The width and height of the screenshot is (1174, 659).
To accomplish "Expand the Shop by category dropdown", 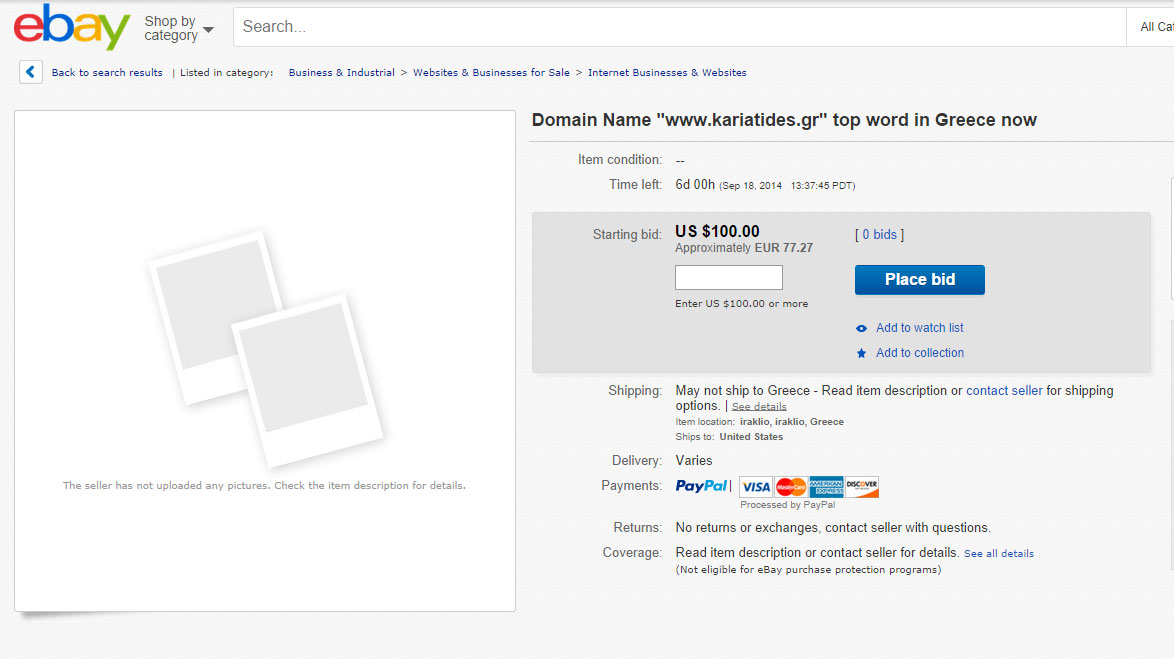I will 179,28.
